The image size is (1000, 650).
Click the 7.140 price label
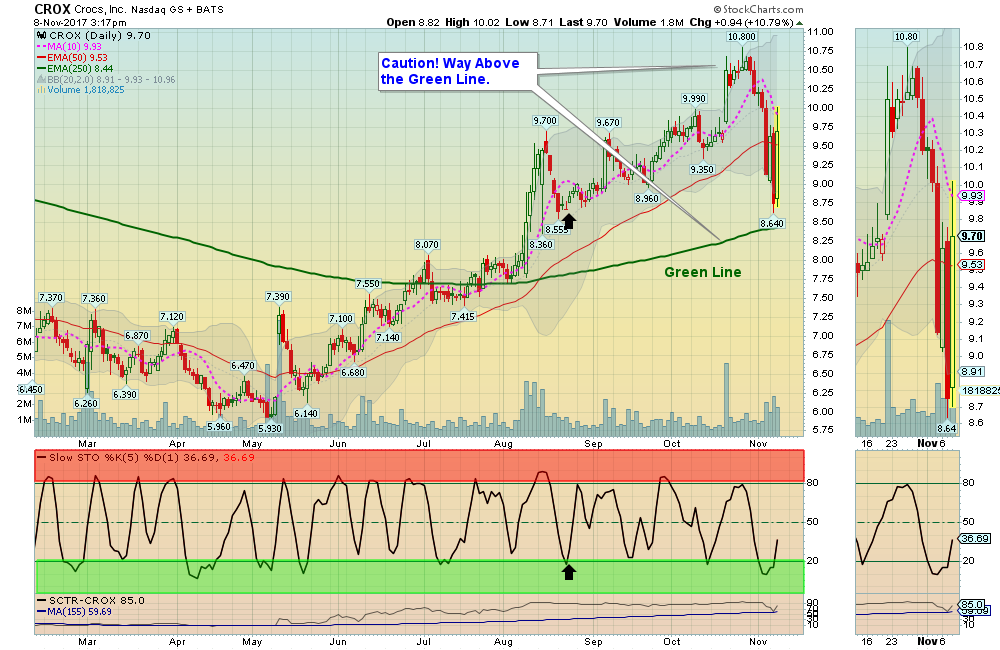pos(388,337)
